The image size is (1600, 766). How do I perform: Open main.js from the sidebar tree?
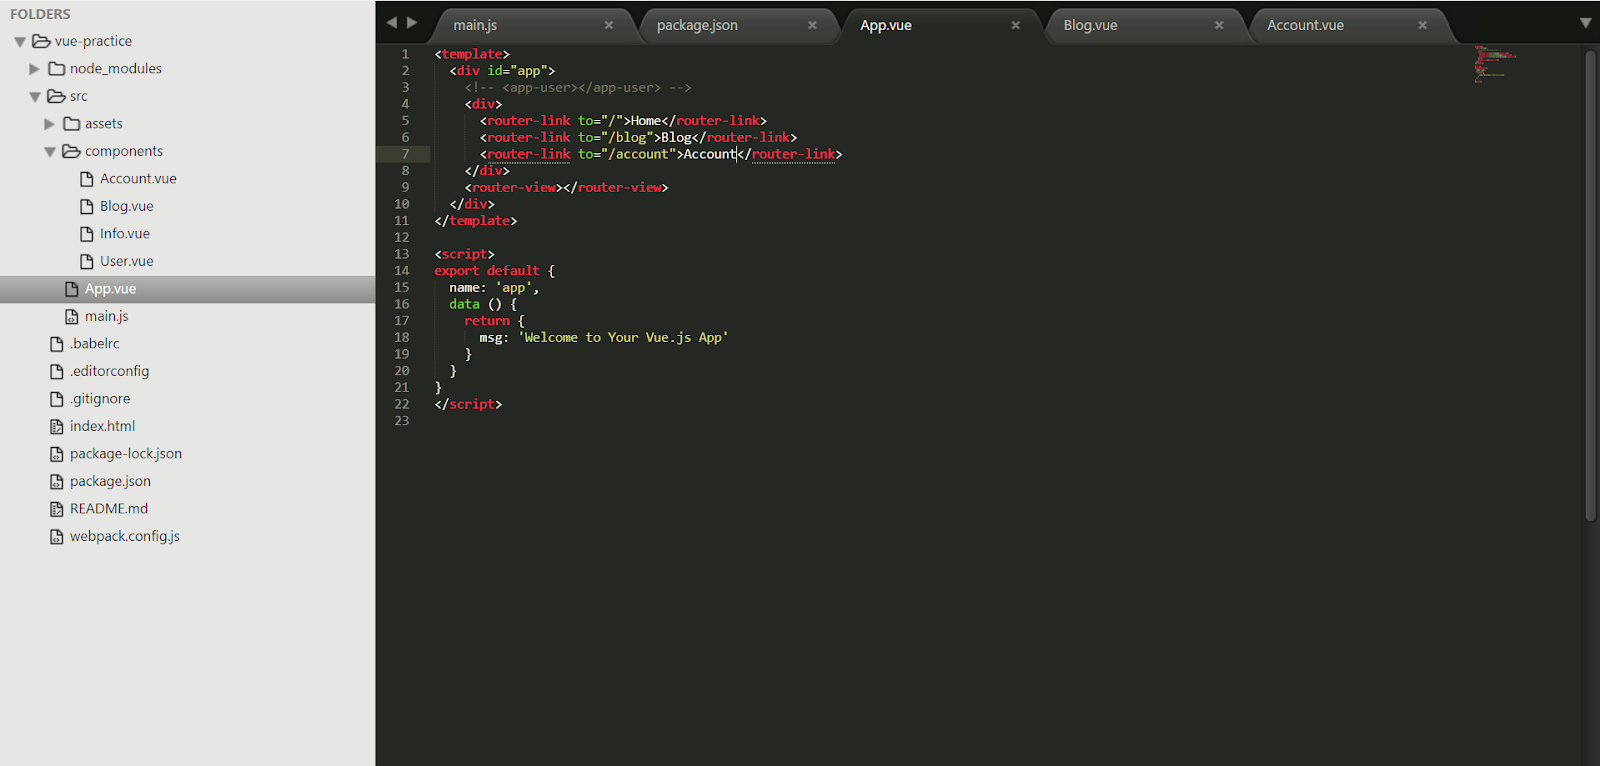pos(107,316)
